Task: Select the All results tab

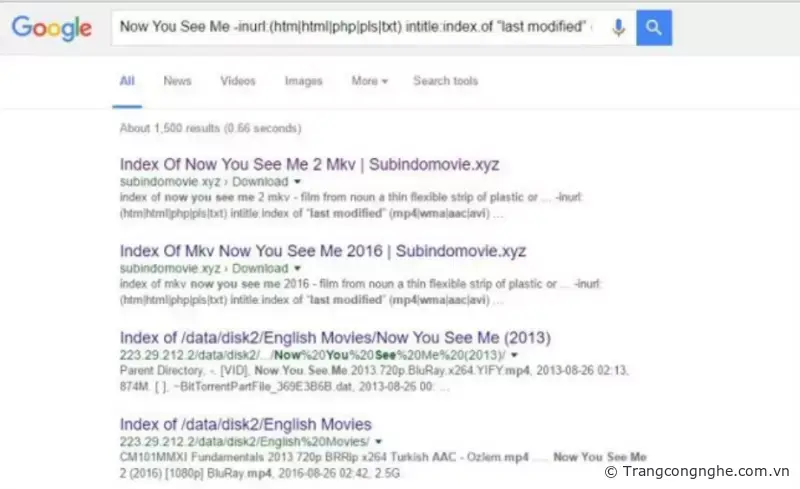Action: (x=127, y=81)
